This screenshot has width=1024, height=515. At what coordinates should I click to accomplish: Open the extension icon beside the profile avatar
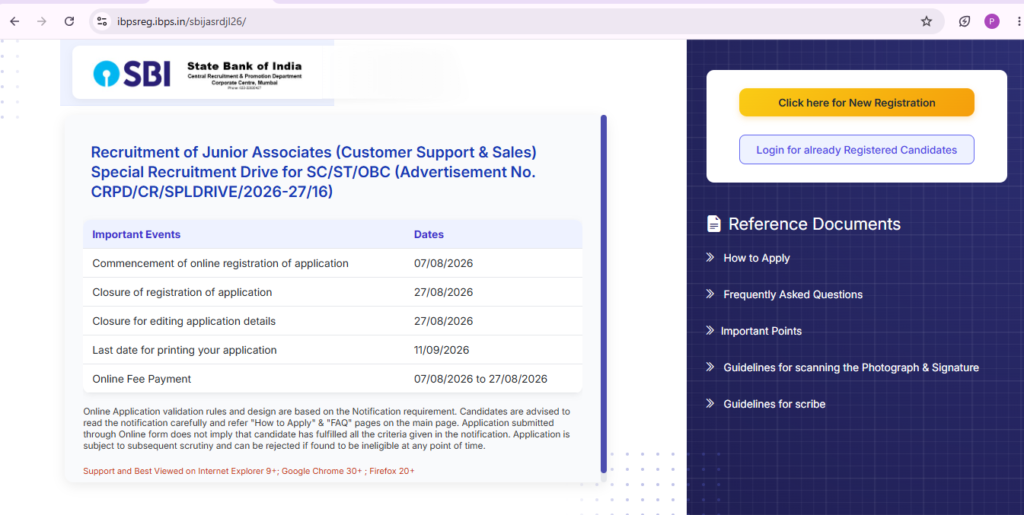pos(965,22)
